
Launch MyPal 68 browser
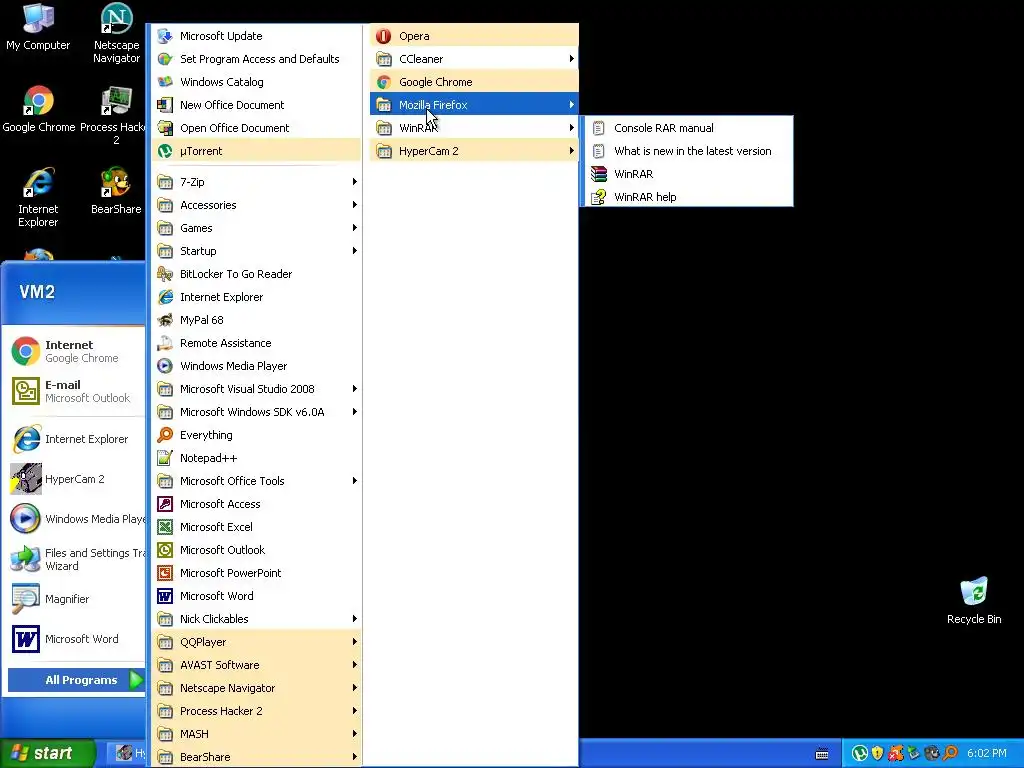pyautogui.click(x=257, y=320)
